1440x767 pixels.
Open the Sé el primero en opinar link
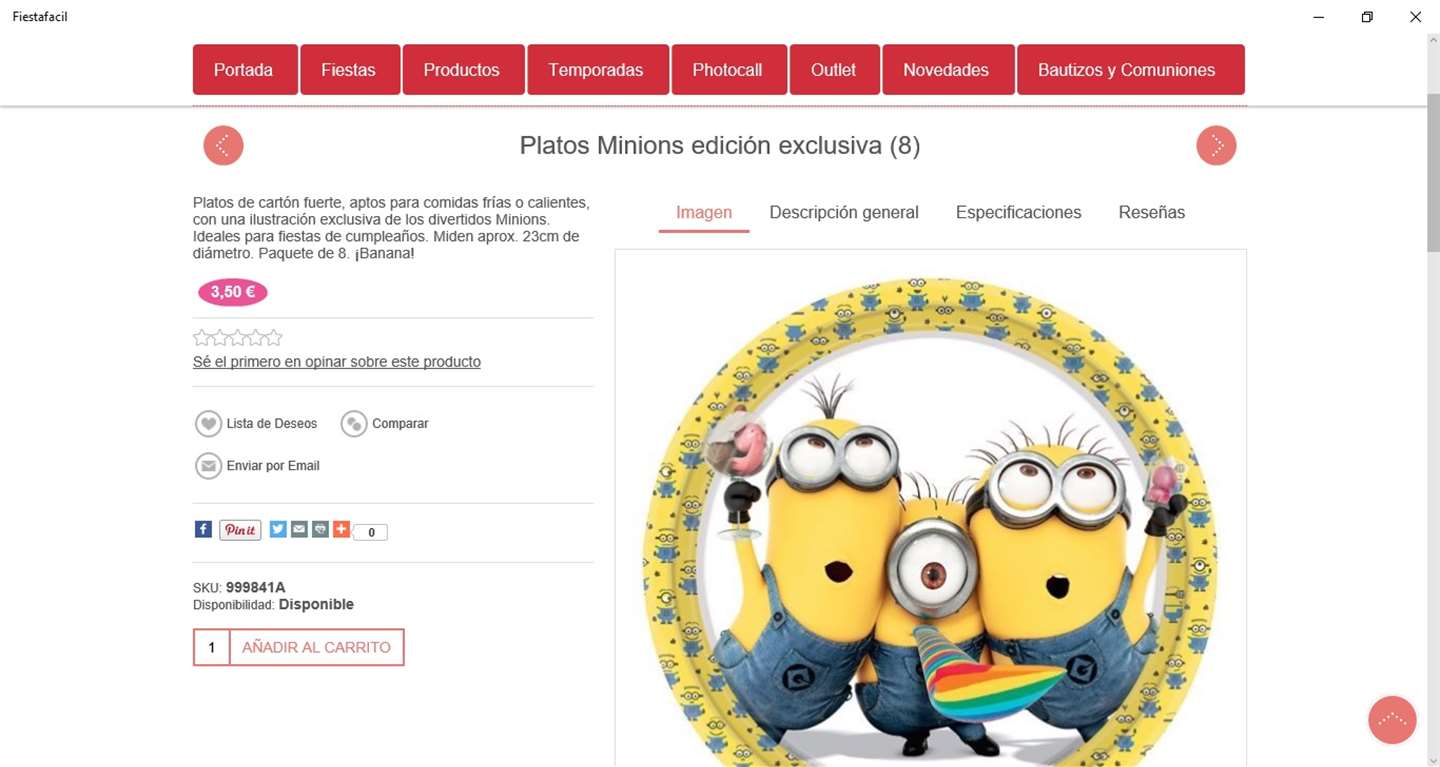337,362
